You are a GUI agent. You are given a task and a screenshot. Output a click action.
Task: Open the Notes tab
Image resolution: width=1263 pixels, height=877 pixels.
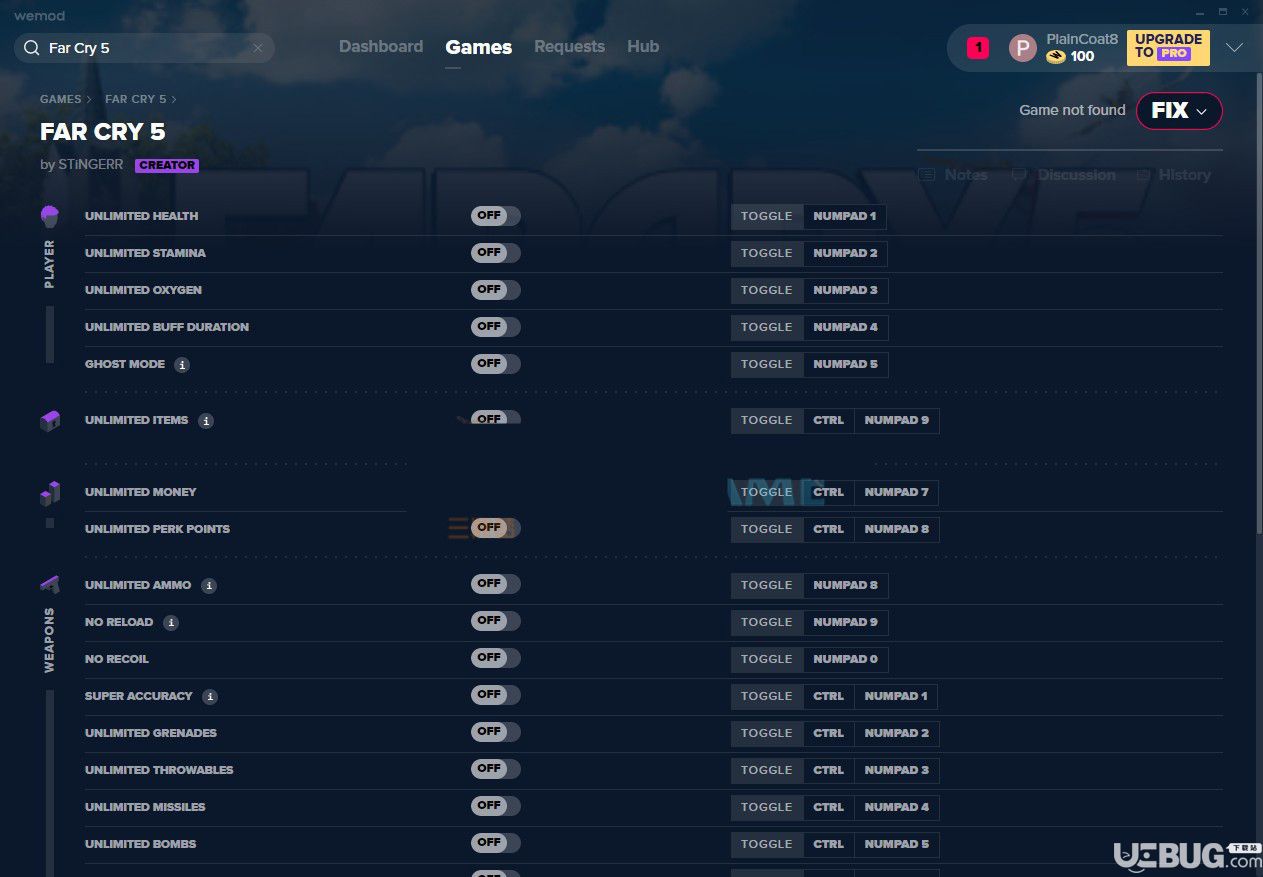pyautogui.click(x=953, y=175)
